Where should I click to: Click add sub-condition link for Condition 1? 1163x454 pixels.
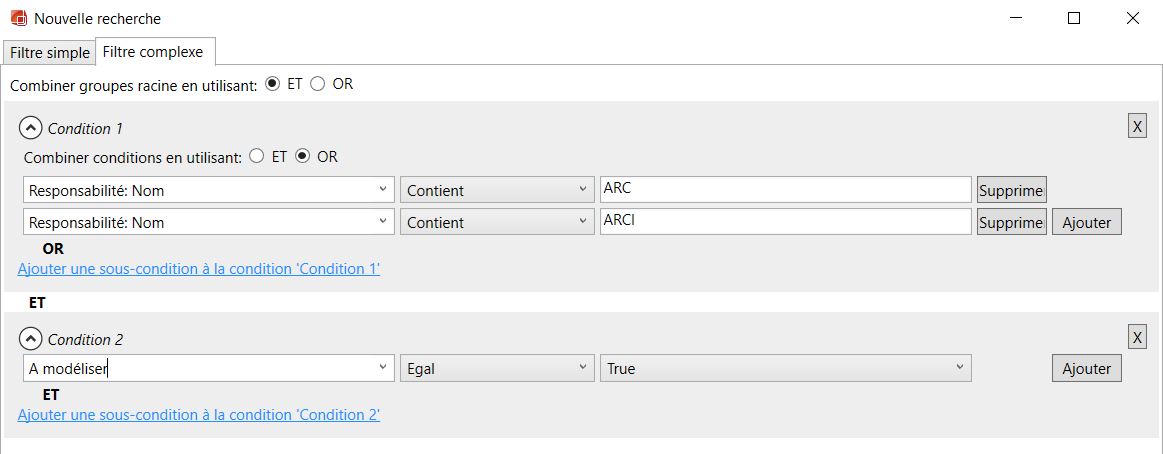pos(199,268)
